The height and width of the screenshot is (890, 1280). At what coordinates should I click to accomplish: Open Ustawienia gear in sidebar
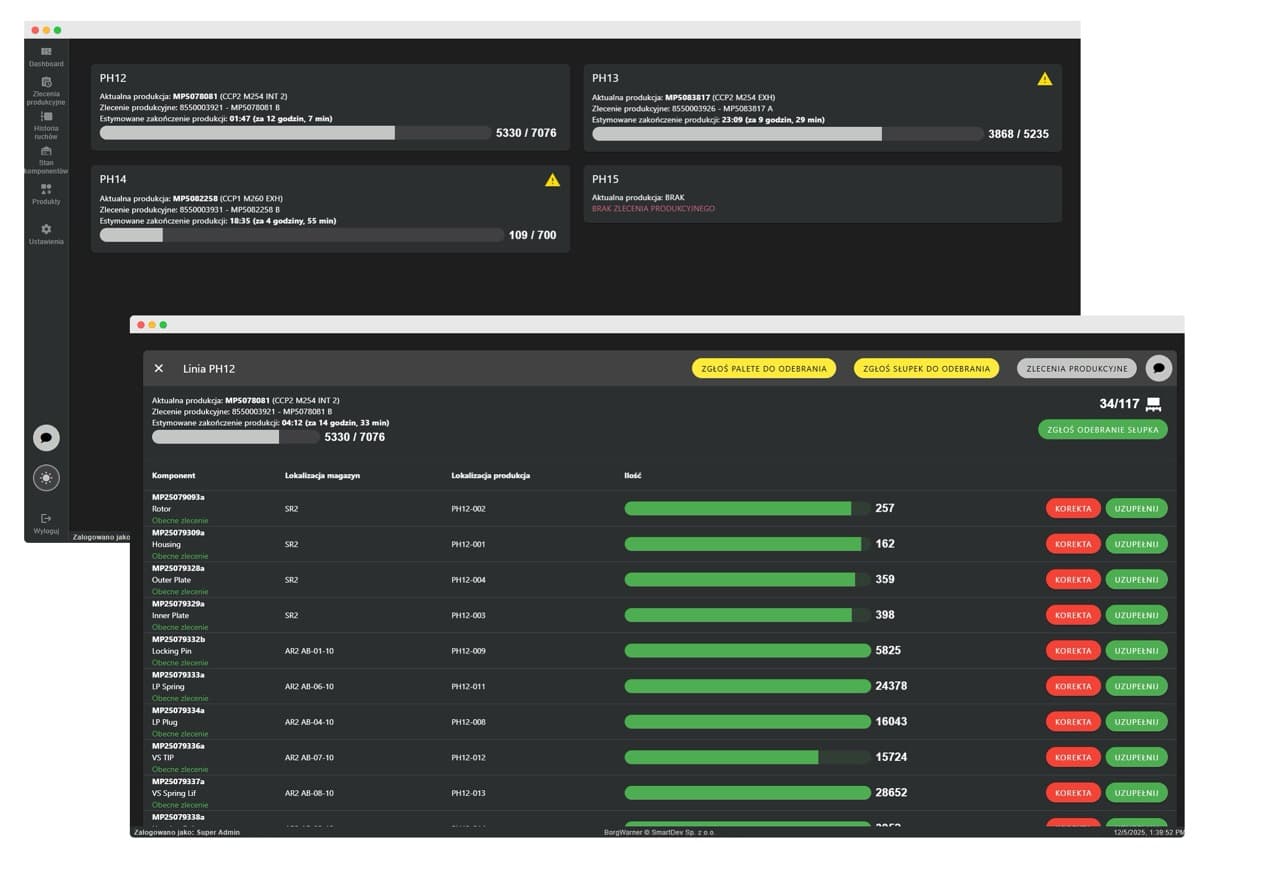[x=46, y=230]
